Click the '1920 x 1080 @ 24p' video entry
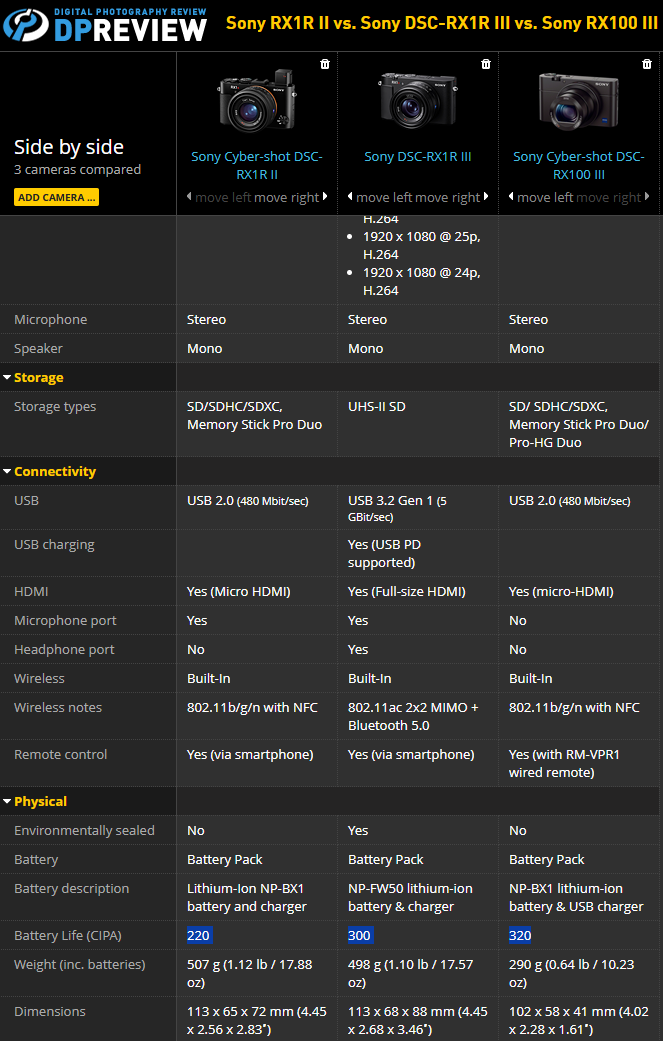The height and width of the screenshot is (1041, 663). [x=421, y=281]
